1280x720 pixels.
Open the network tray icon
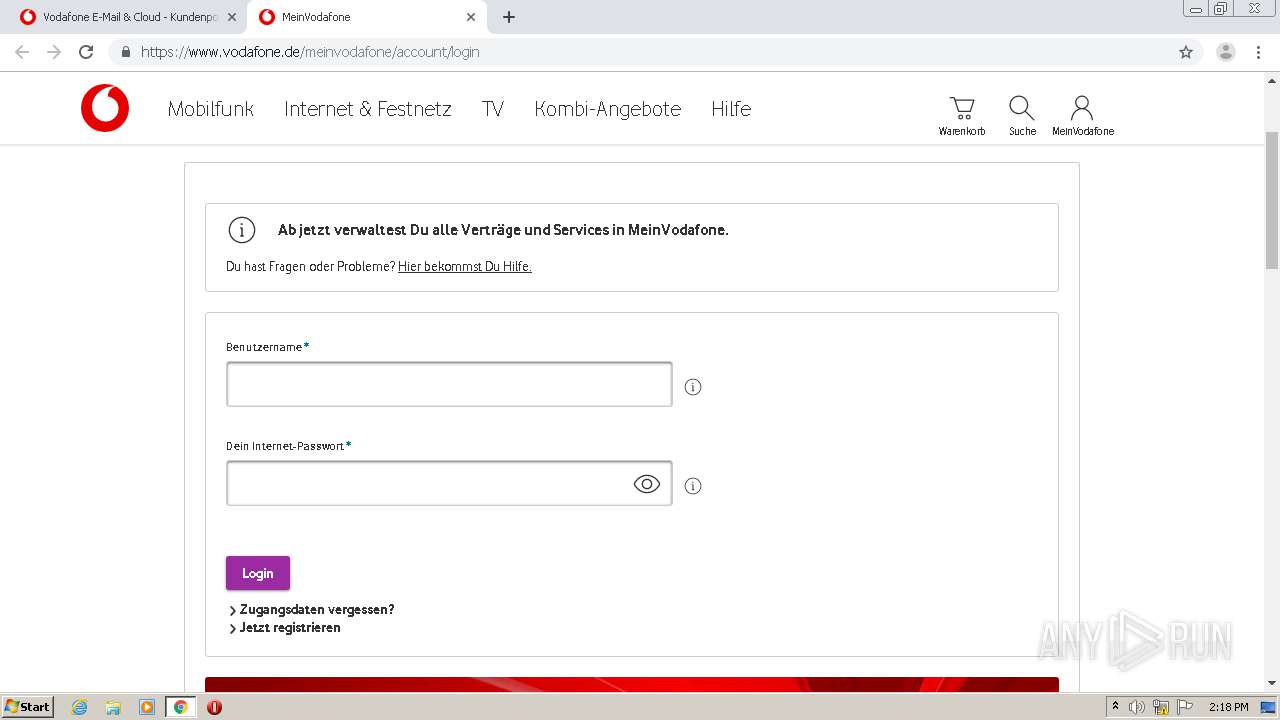pyautogui.click(x=1161, y=707)
